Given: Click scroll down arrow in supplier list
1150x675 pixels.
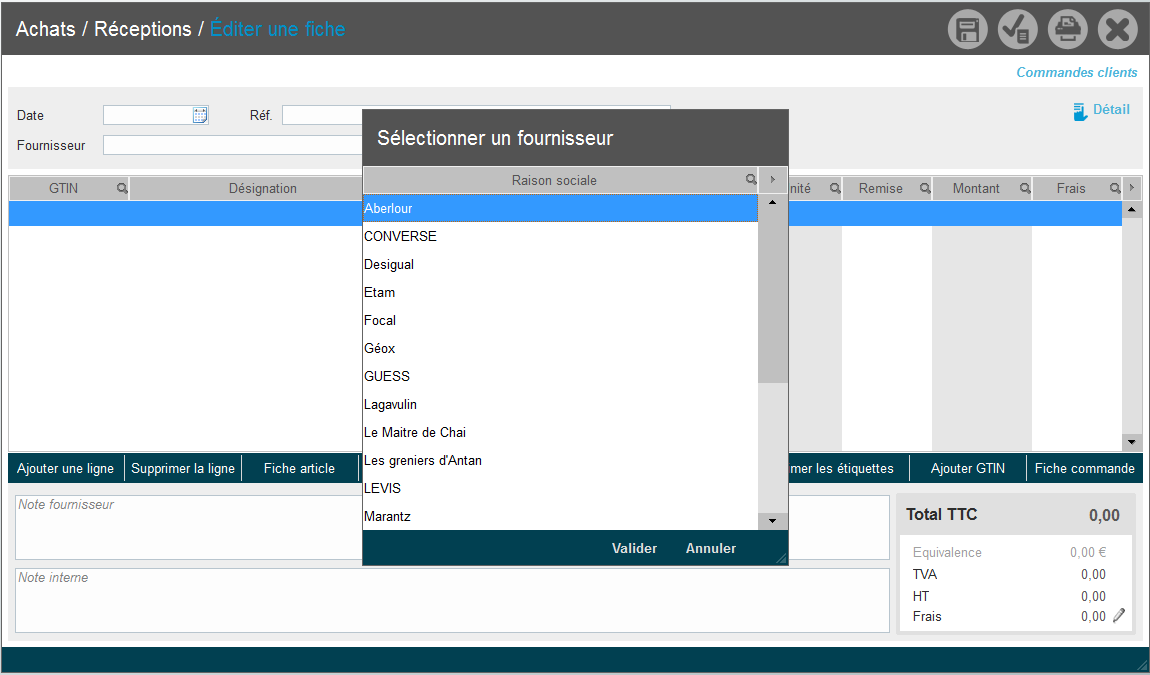Looking at the screenshot, I should click(772, 521).
